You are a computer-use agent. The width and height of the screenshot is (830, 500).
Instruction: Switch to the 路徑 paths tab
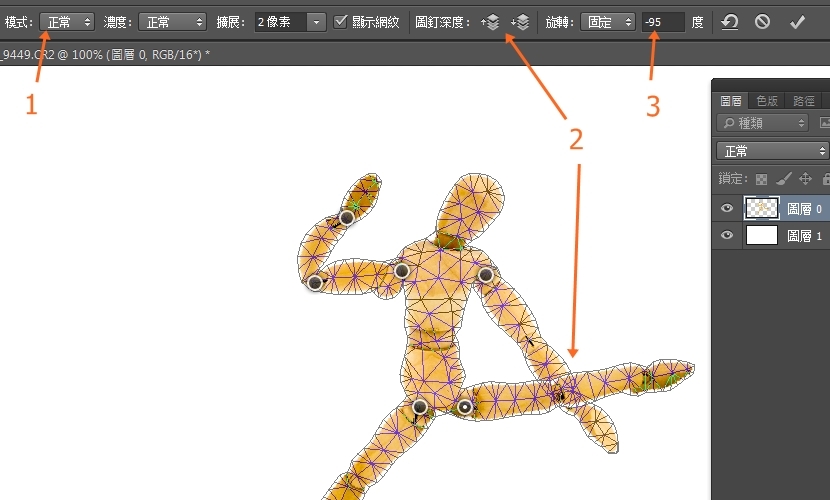803,100
